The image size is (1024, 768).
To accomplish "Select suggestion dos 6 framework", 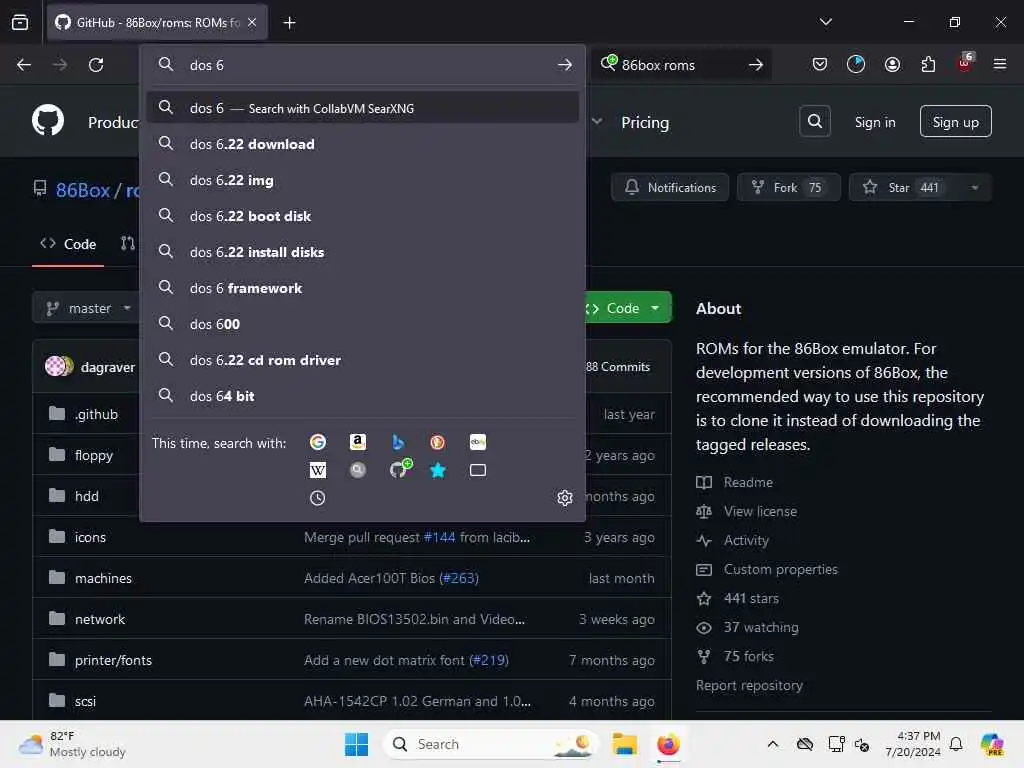I will (362, 288).
